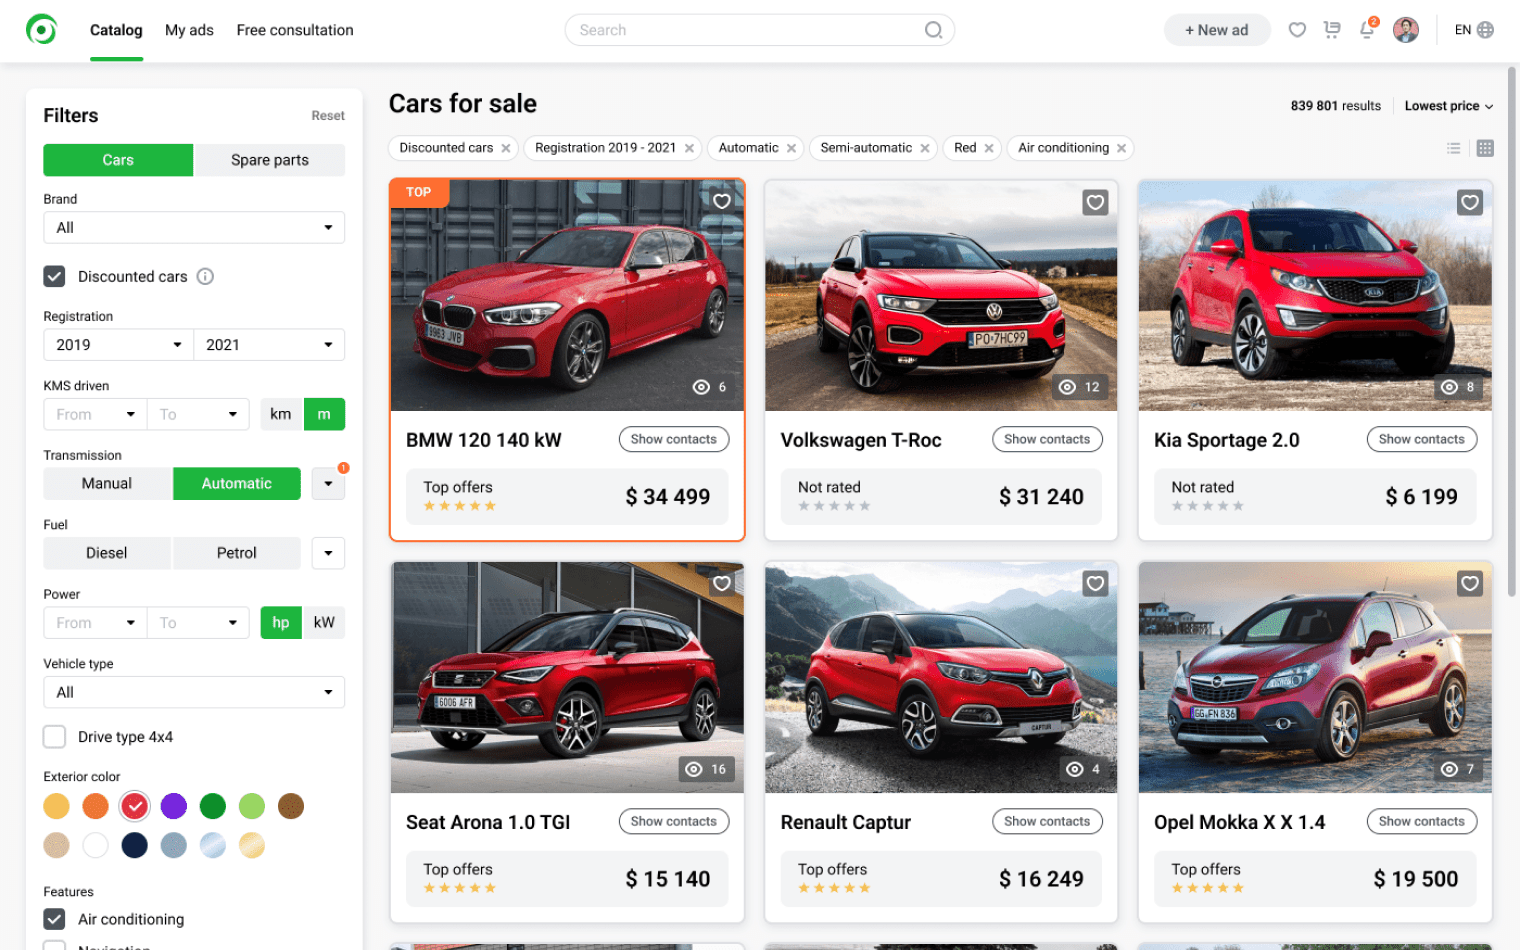Go to Catalog tab
Screen dimensions: 1520x950
116,30
